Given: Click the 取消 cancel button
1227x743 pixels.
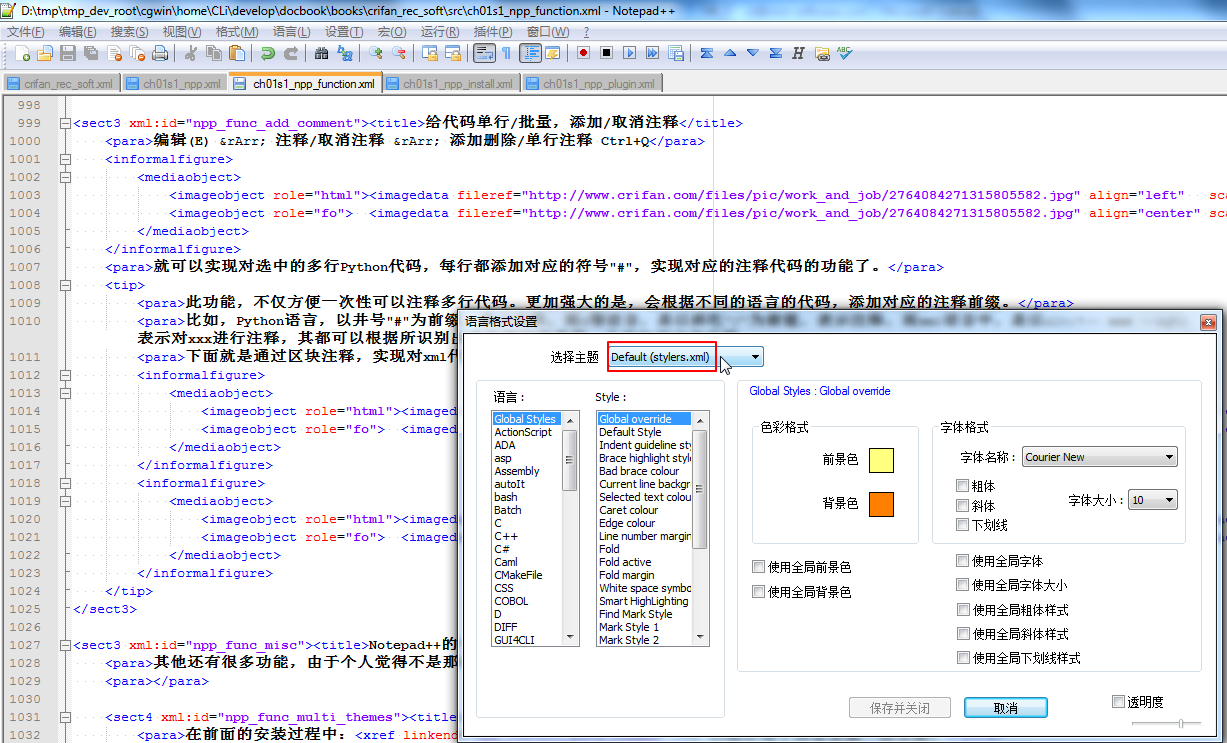Looking at the screenshot, I should [1005, 708].
